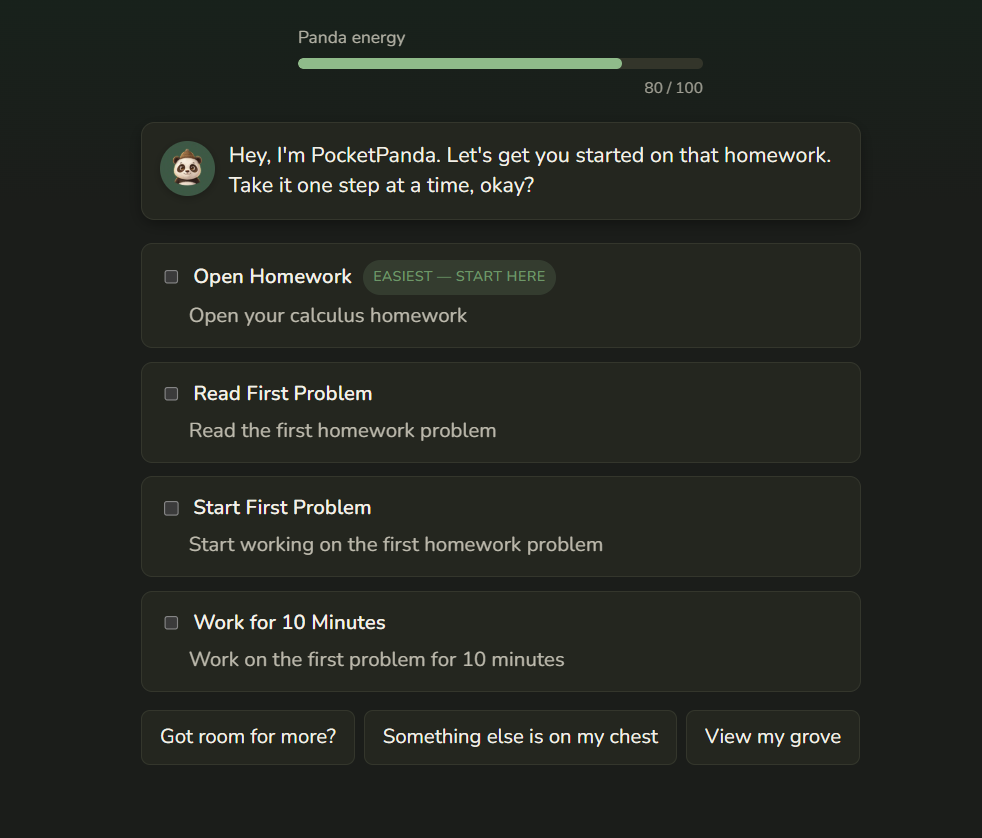Screen dimensions: 982x838
Task: Click the PocketPanda avatar icon
Action: 187,168
